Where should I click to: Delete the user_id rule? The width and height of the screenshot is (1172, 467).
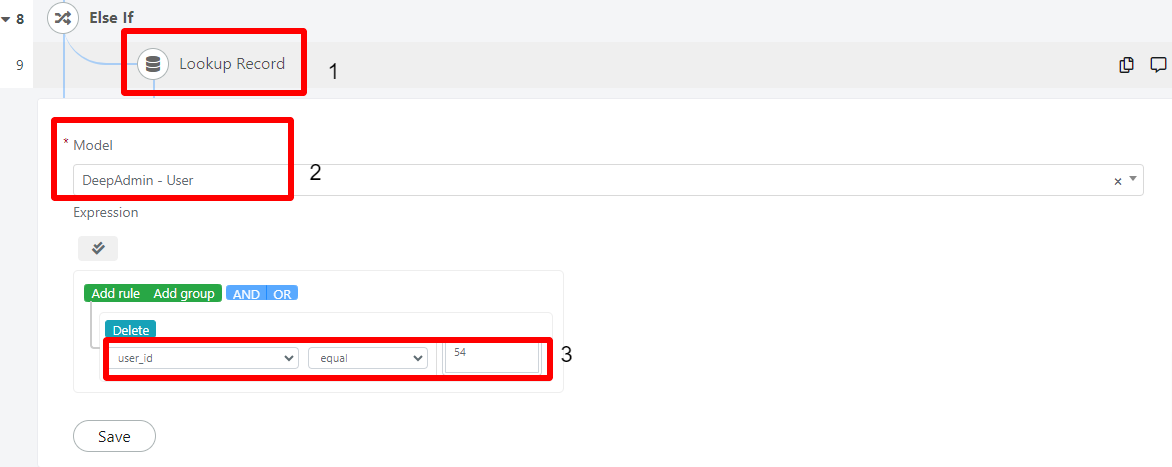(131, 330)
